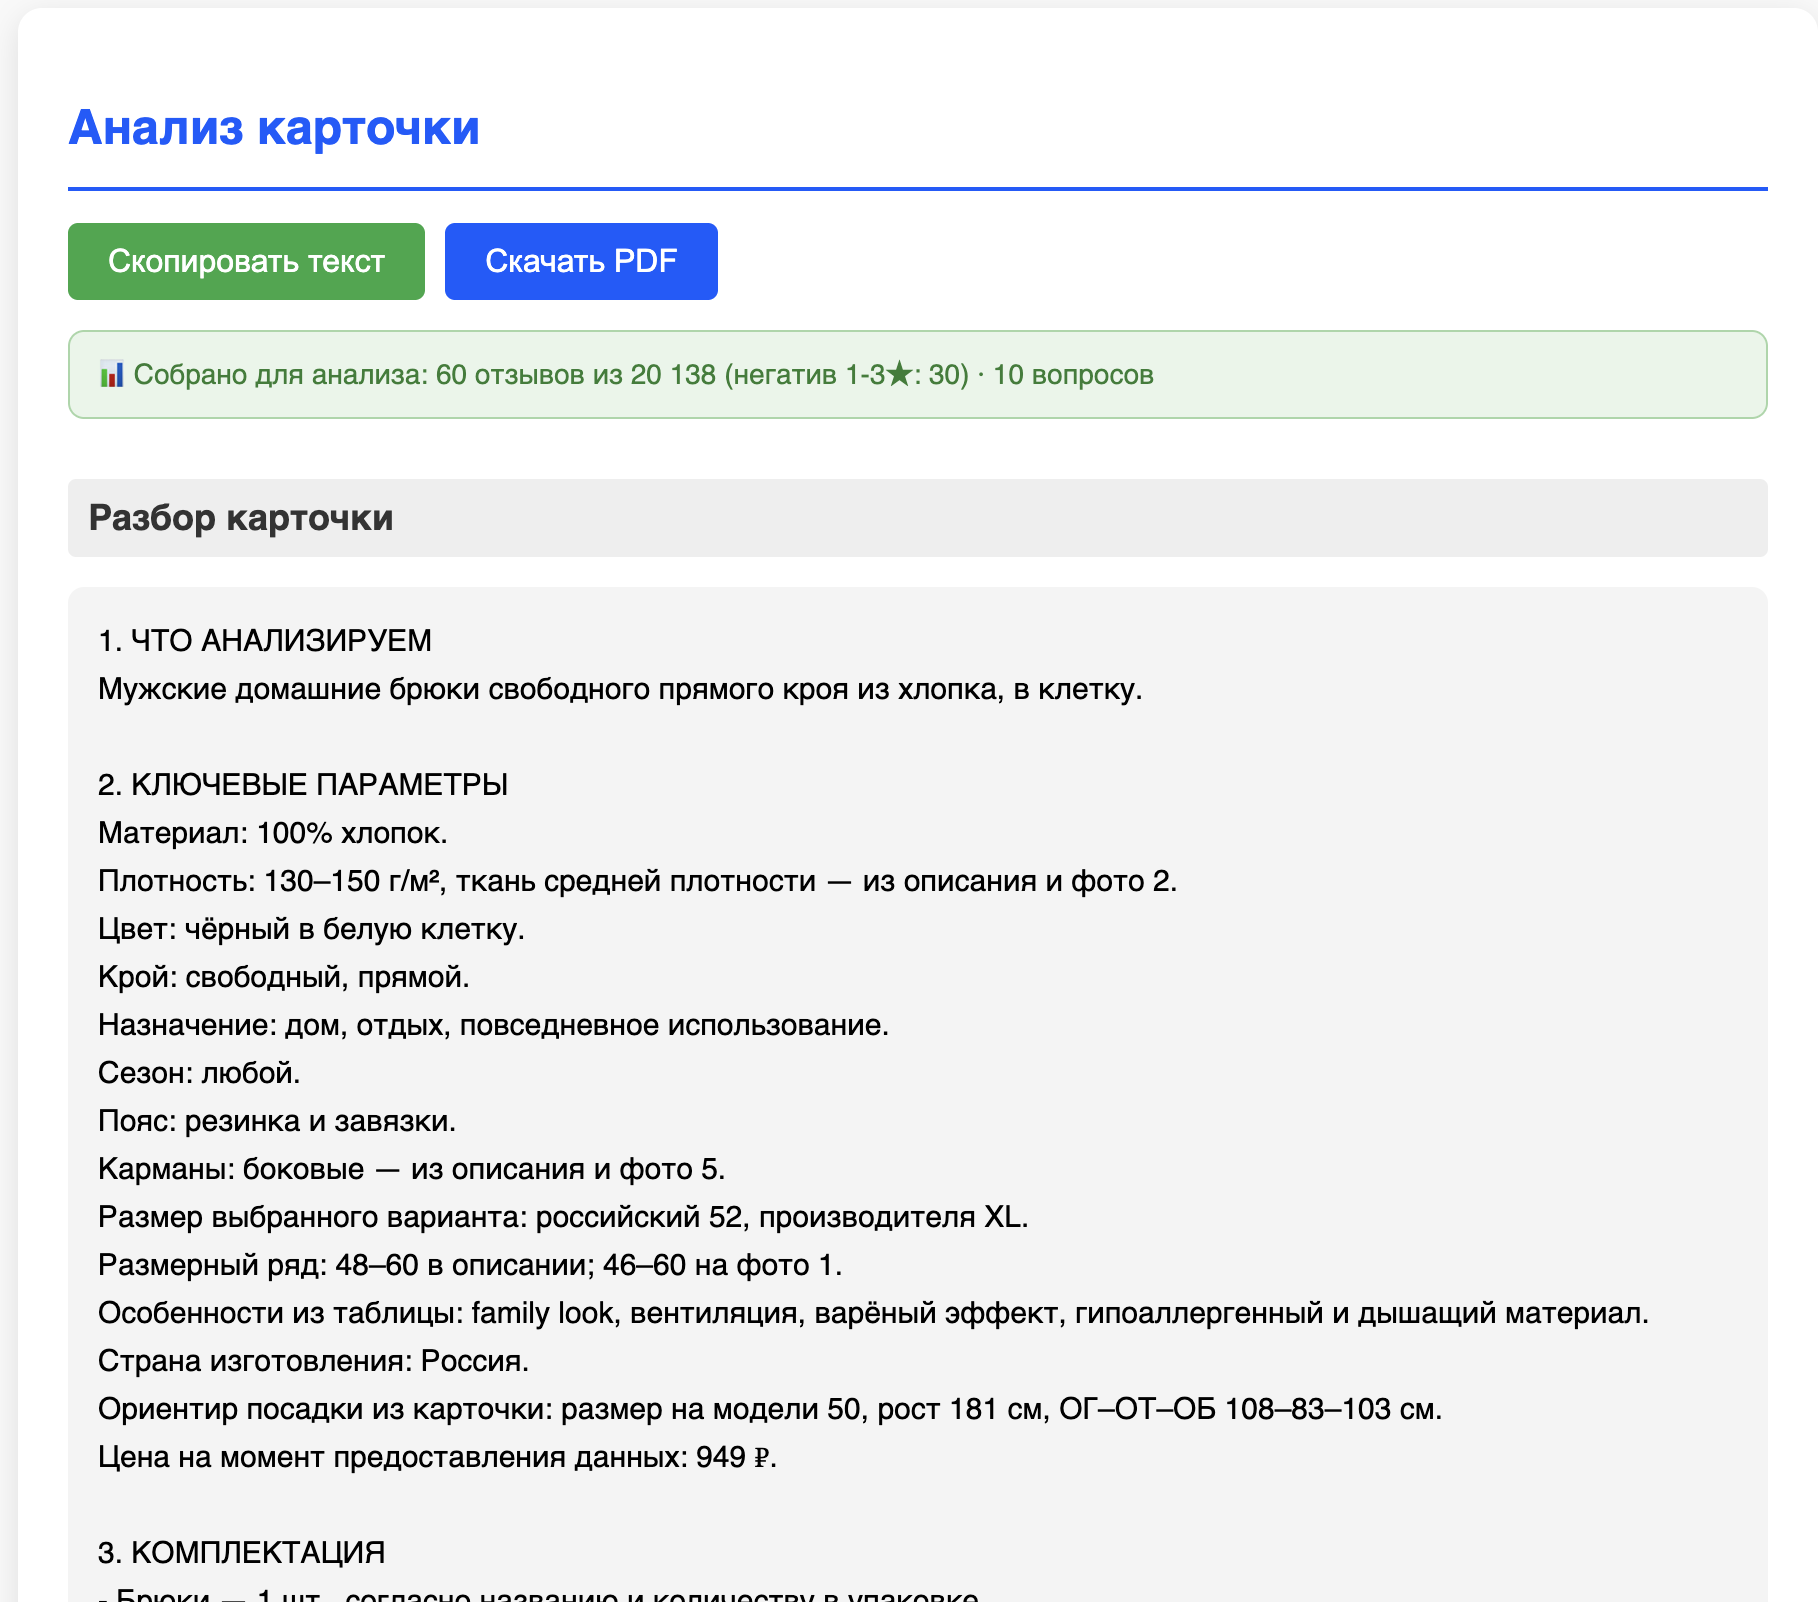
Task: Click the green Скопировать текст button
Action: (246, 261)
